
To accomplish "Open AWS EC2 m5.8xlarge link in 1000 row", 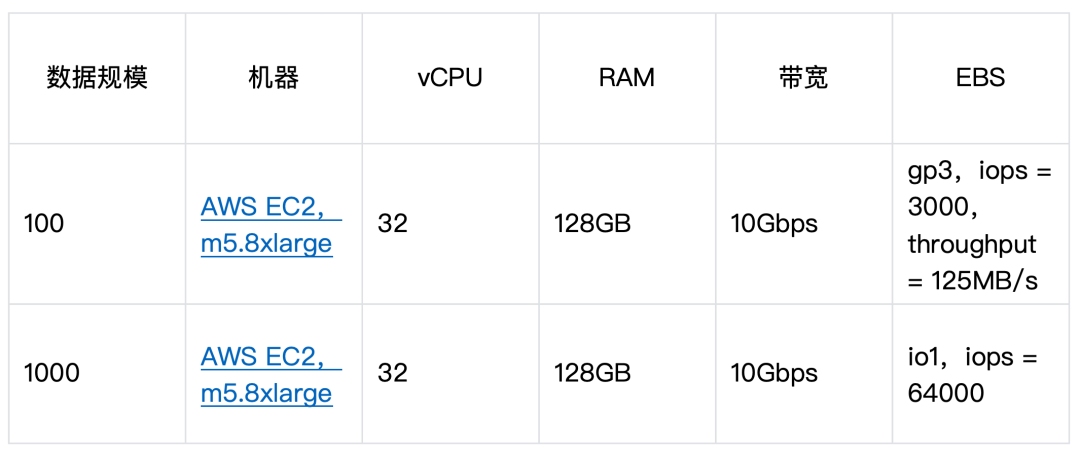I will click(x=266, y=374).
